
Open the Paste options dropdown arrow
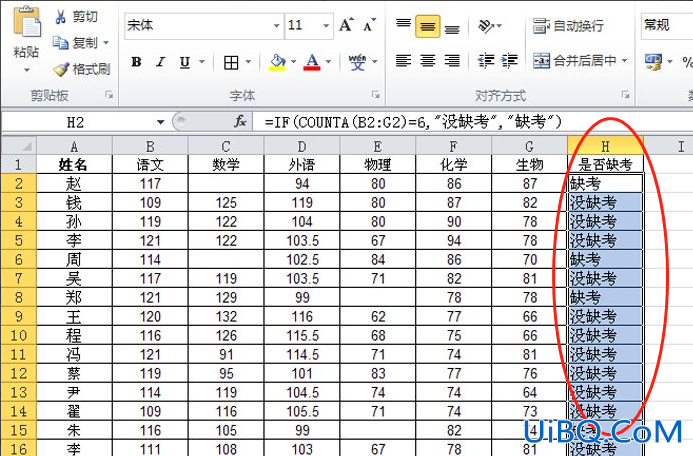(27, 70)
